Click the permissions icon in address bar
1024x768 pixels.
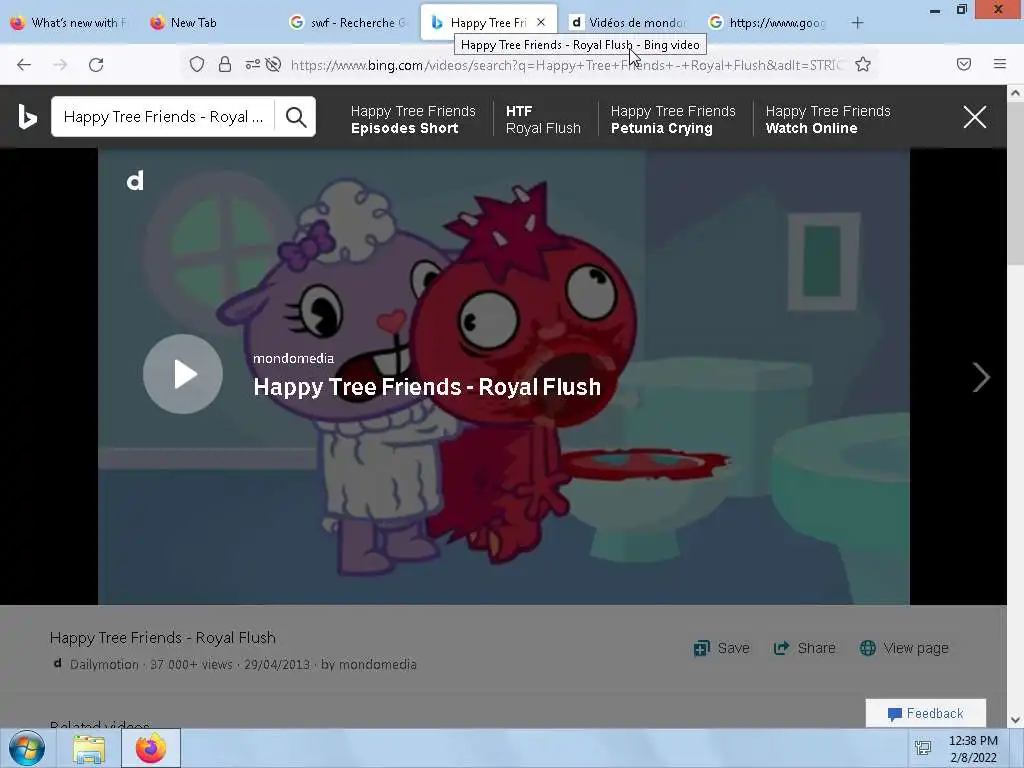[252, 65]
